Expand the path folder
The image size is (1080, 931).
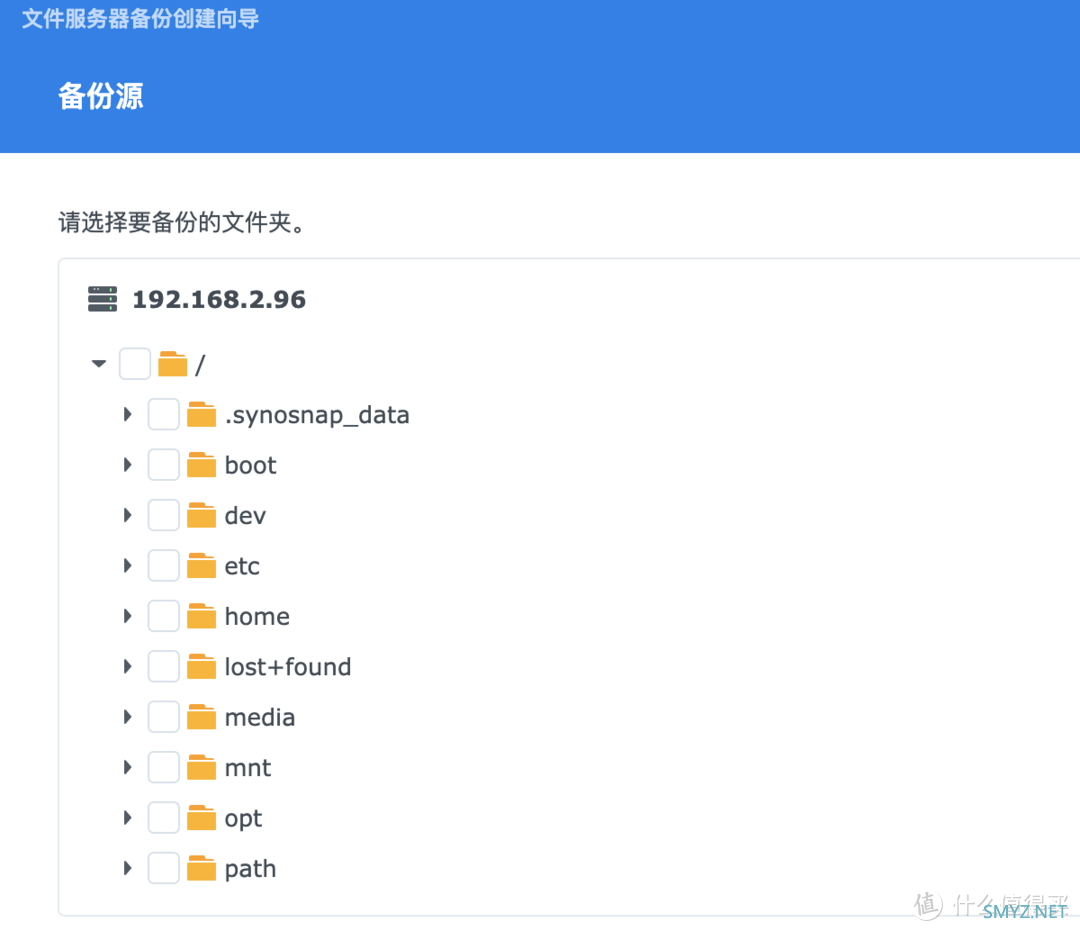tap(127, 868)
